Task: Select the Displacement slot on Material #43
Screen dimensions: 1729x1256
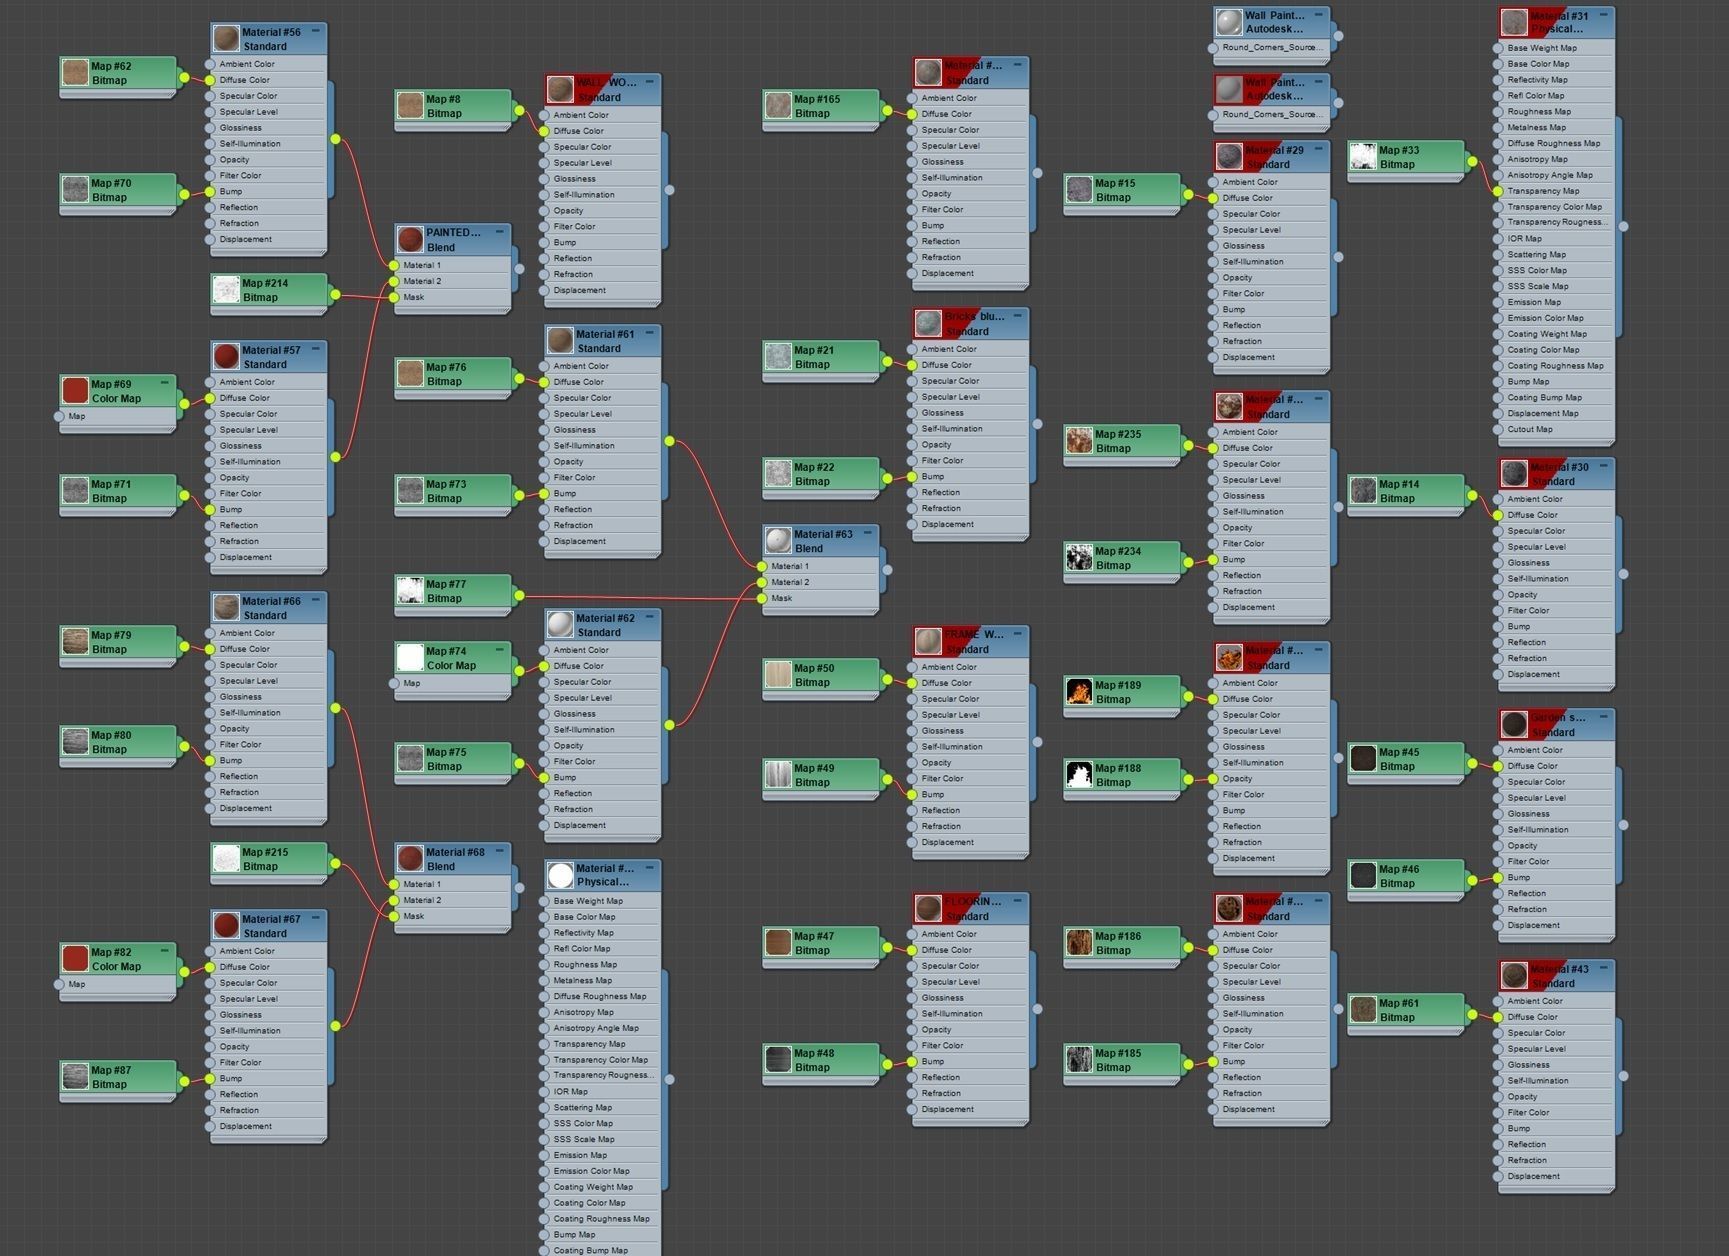Action: point(1556,1176)
